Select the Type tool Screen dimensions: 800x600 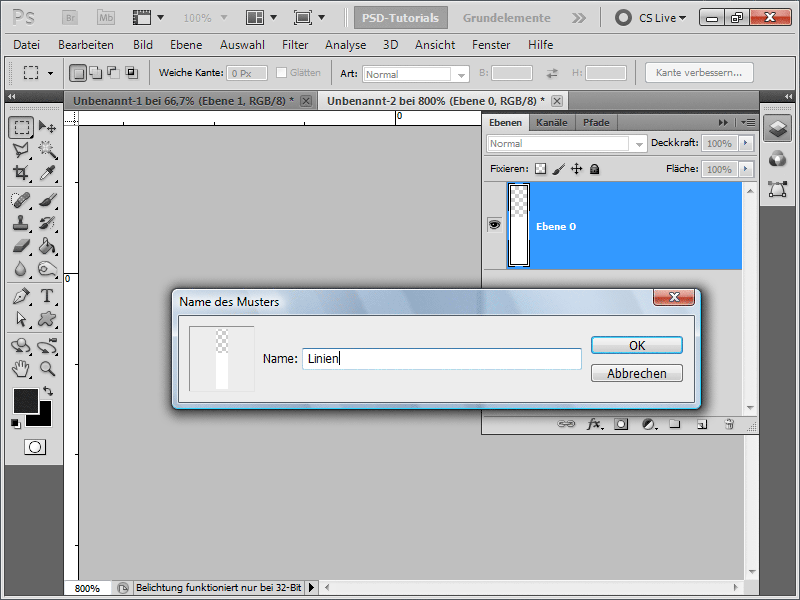tap(47, 296)
